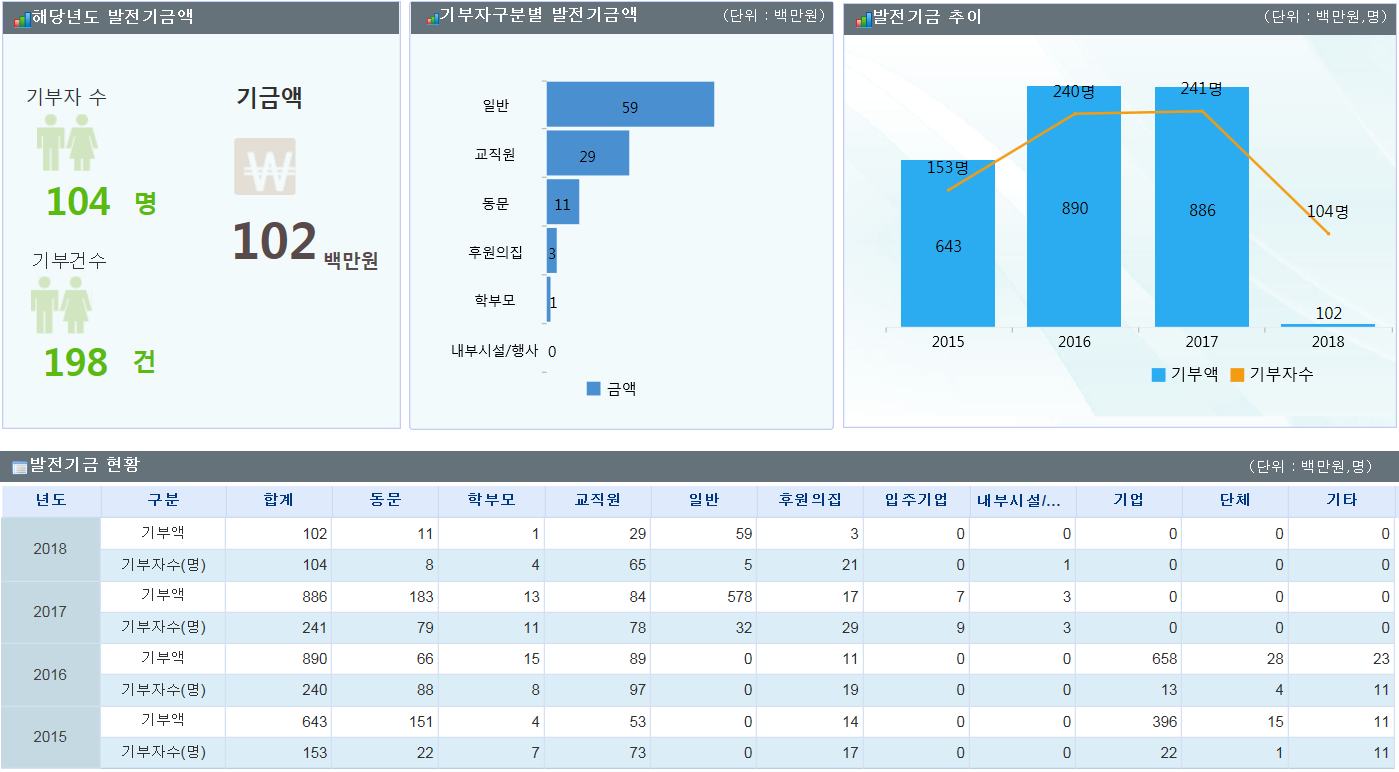Click the 2016 bar showing 890
1399x772 pixels.
point(1074,206)
